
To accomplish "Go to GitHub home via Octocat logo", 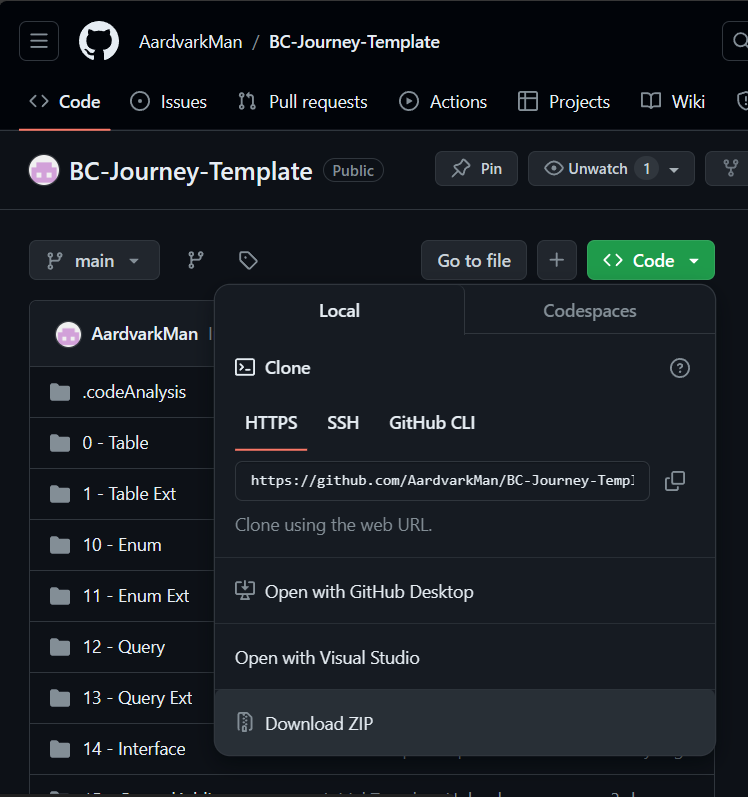I will point(99,41).
